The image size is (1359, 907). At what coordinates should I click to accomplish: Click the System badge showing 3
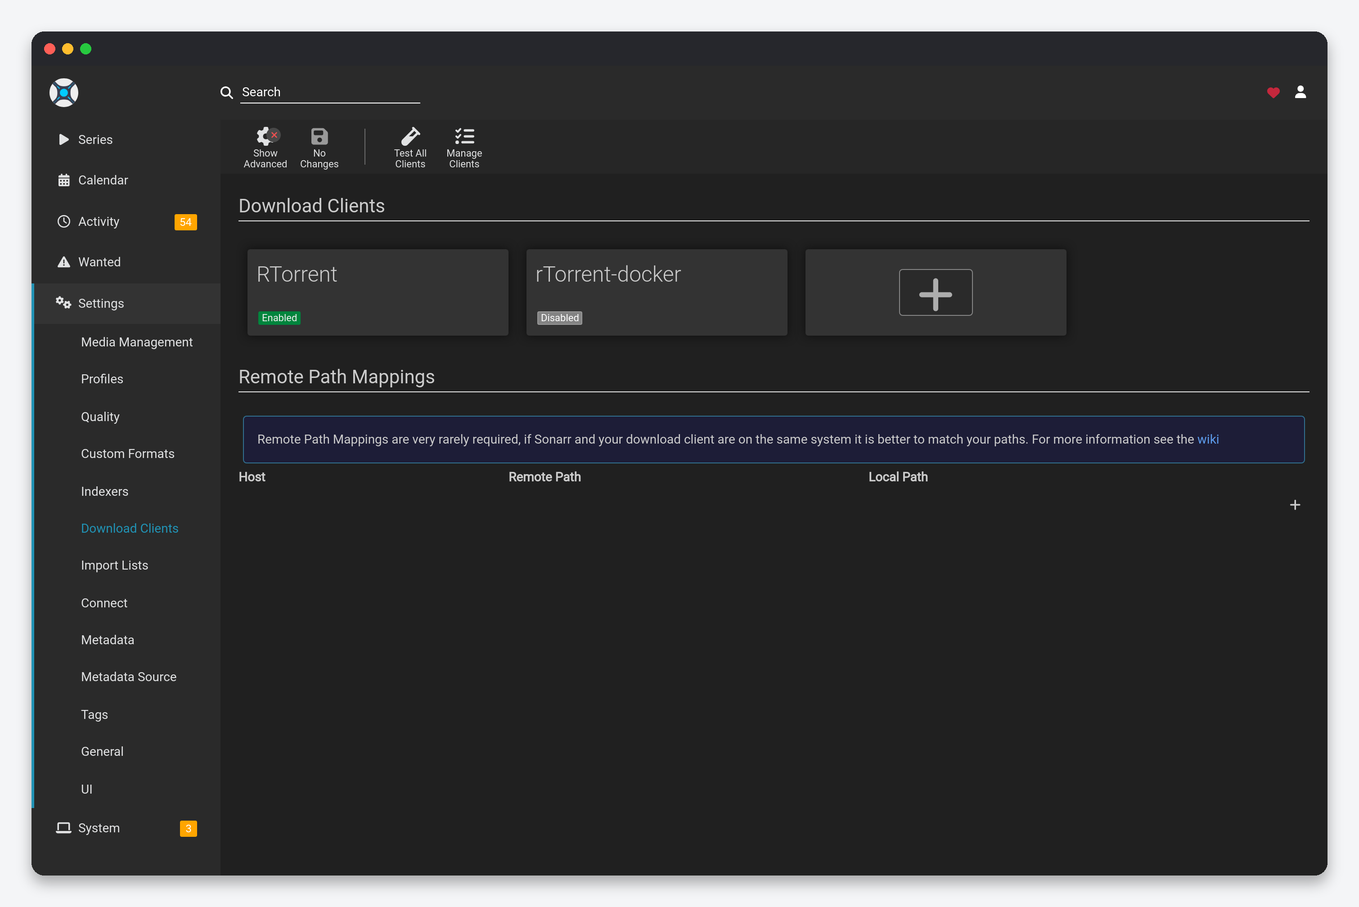coord(188,828)
